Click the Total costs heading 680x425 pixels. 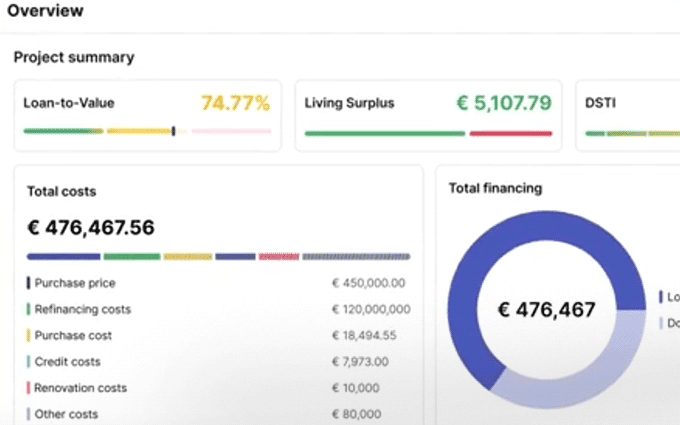pos(62,191)
